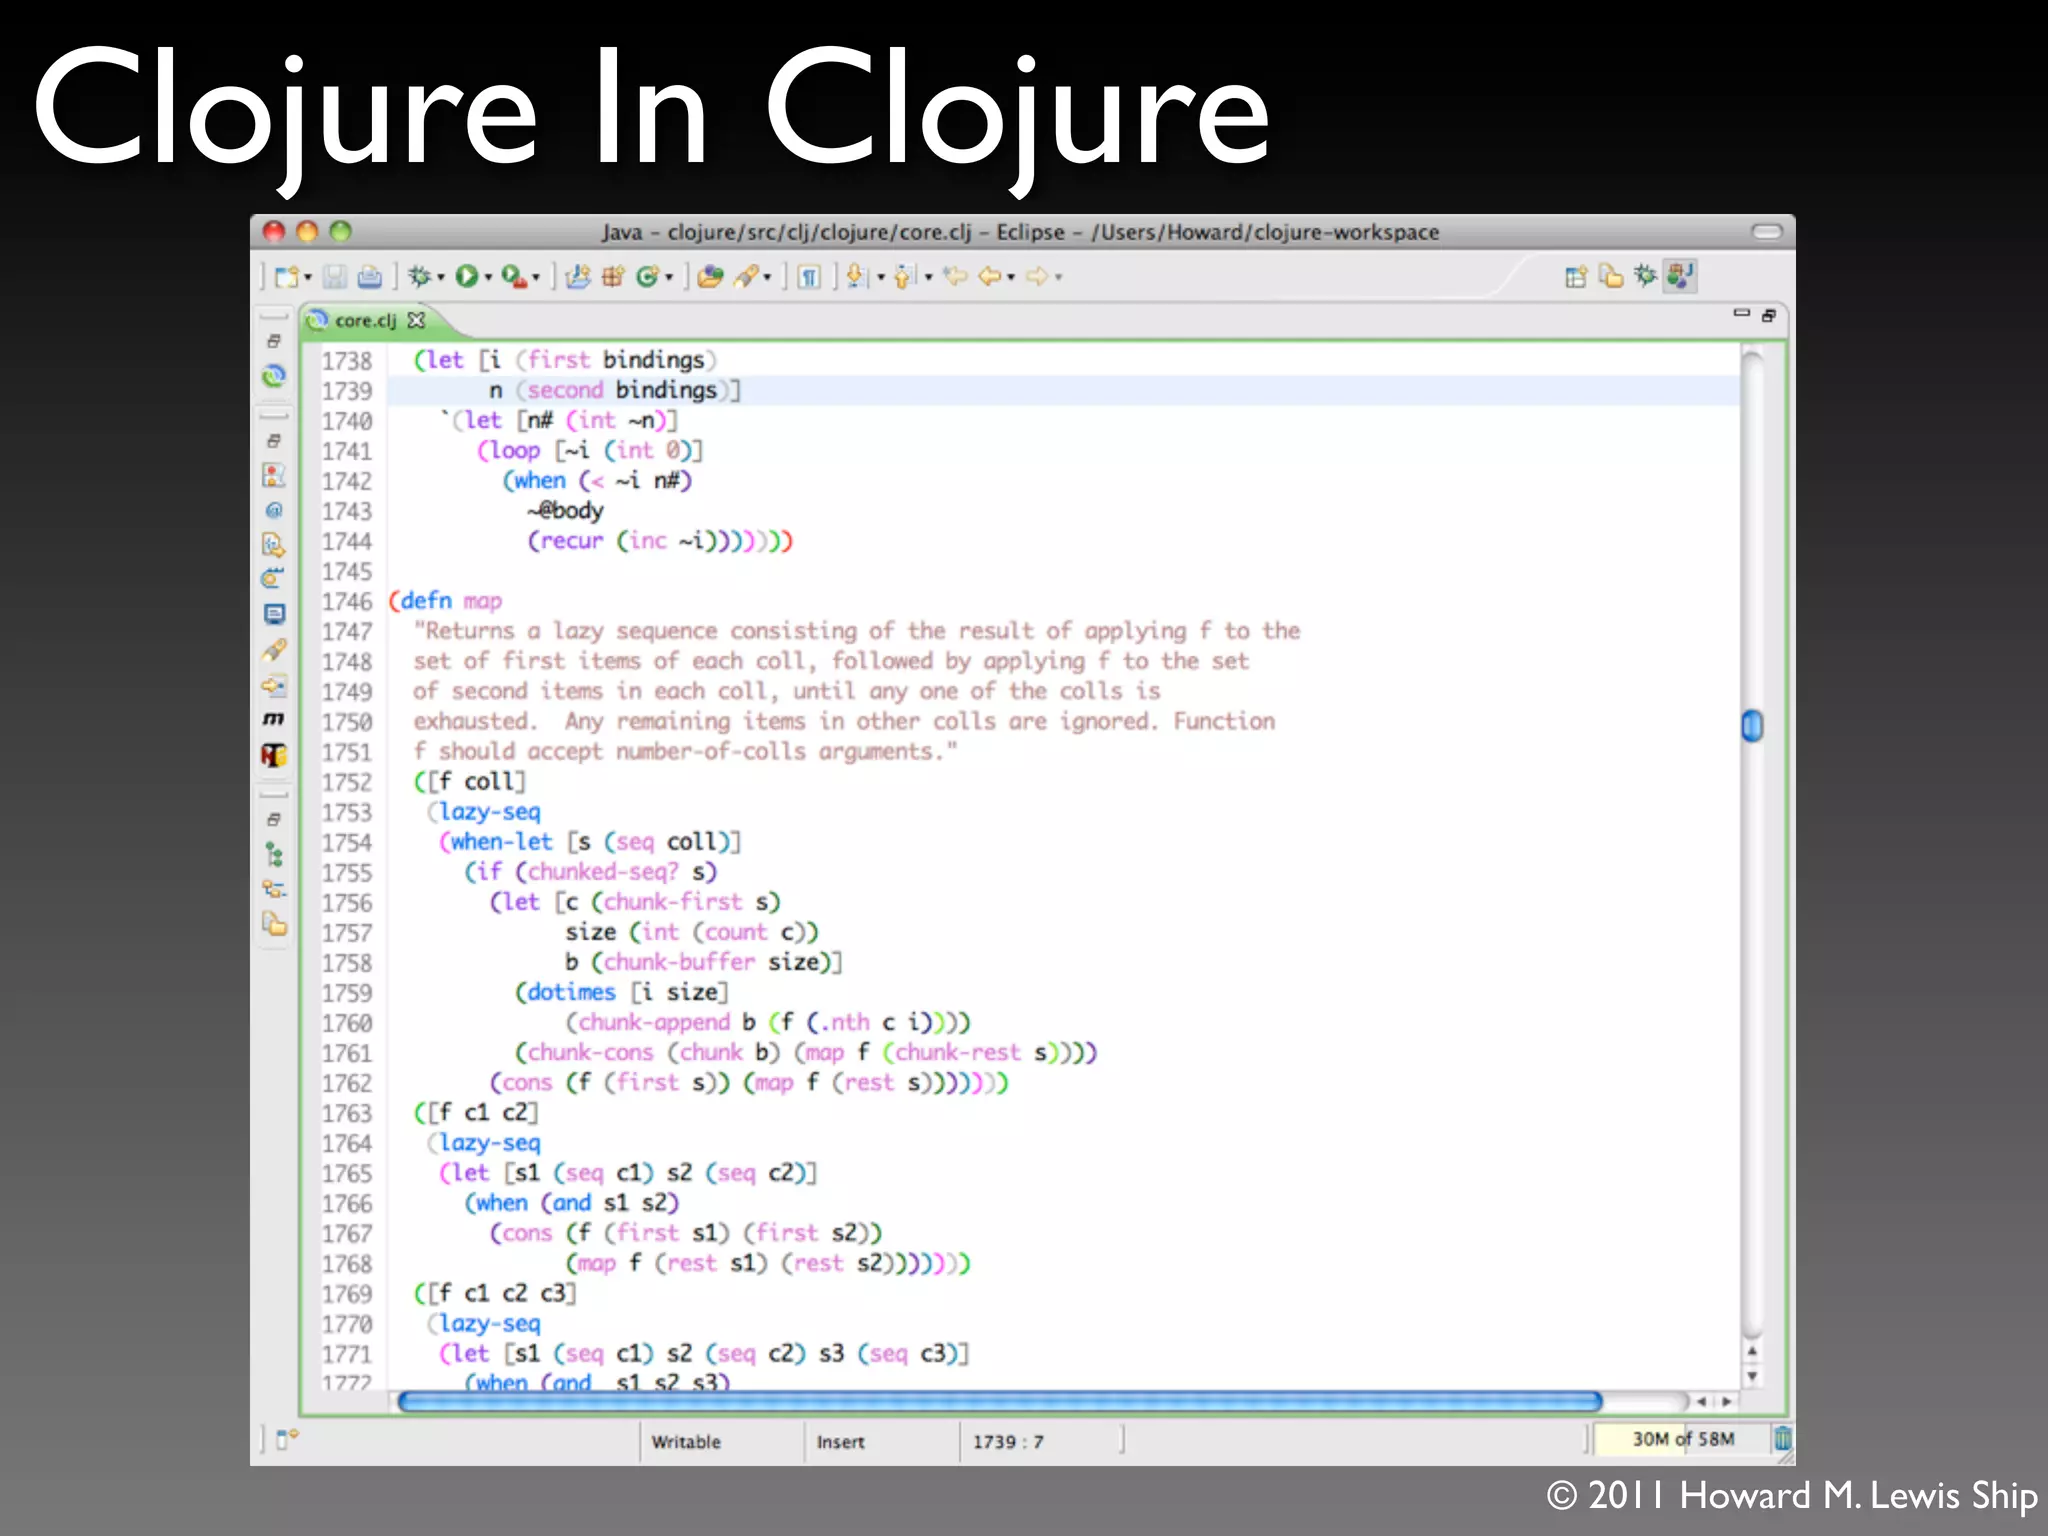Open the Search fast view in left trim
2048x1536 pixels.
[274, 650]
